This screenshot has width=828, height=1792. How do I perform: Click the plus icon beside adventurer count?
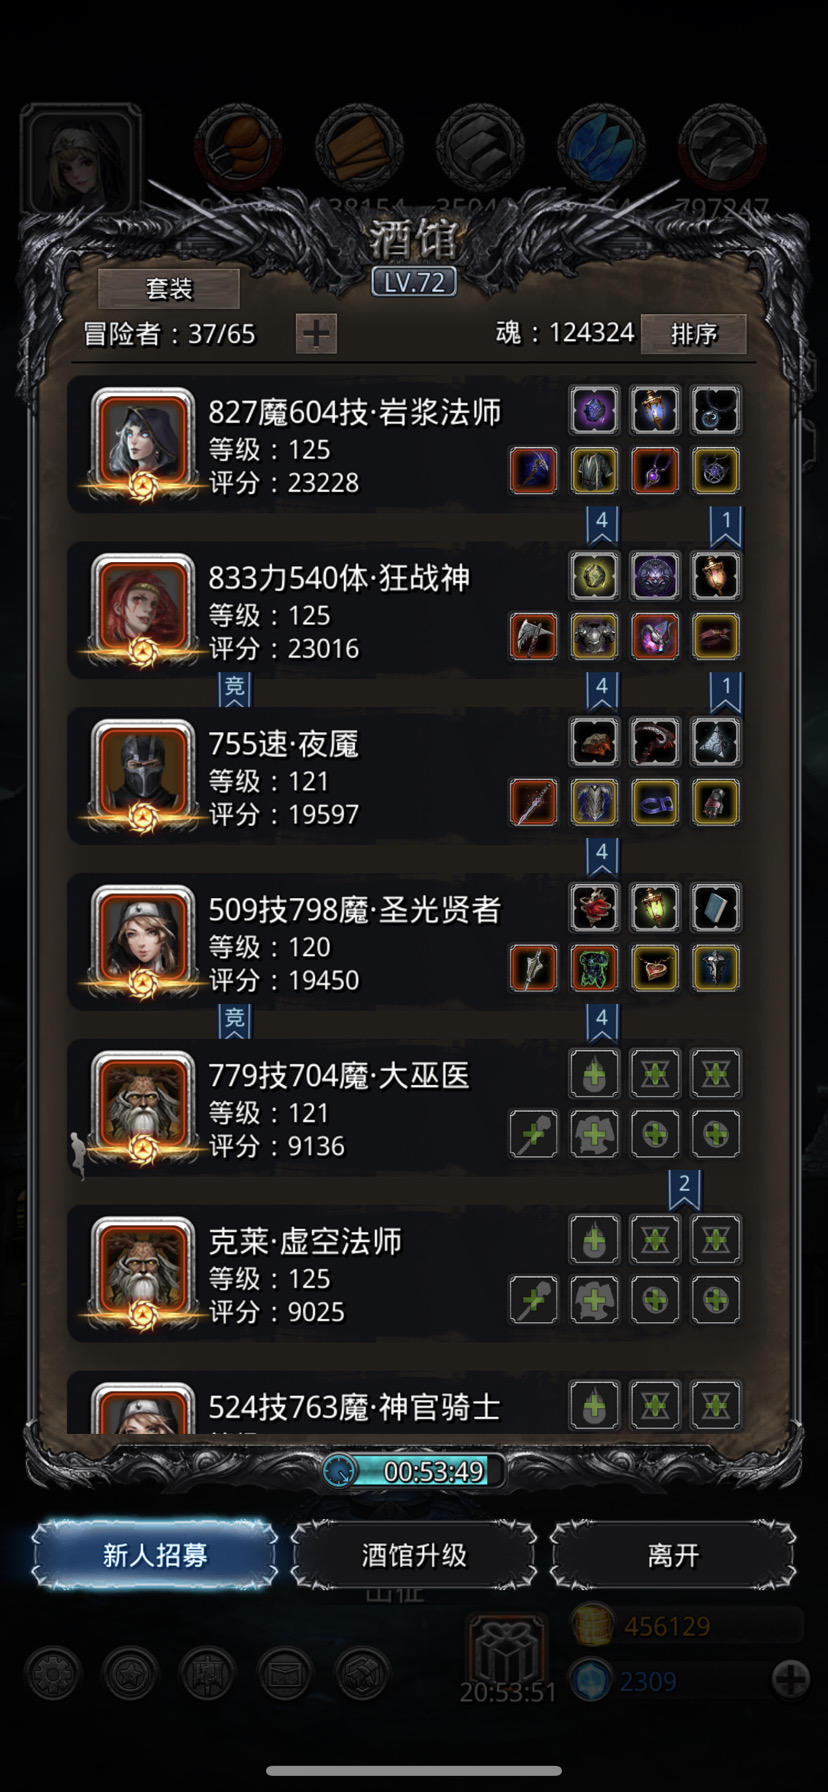coord(316,333)
